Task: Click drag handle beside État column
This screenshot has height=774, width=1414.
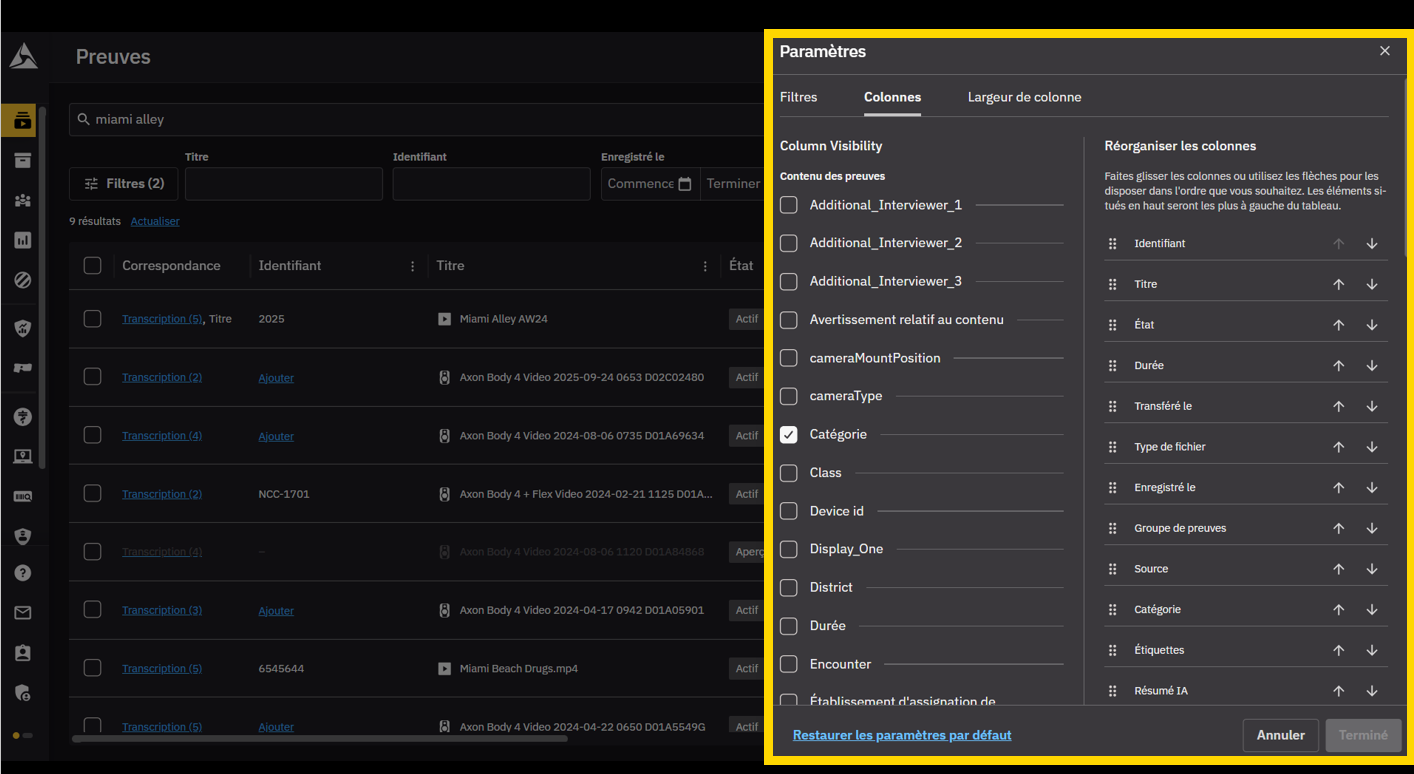Action: coord(1112,325)
